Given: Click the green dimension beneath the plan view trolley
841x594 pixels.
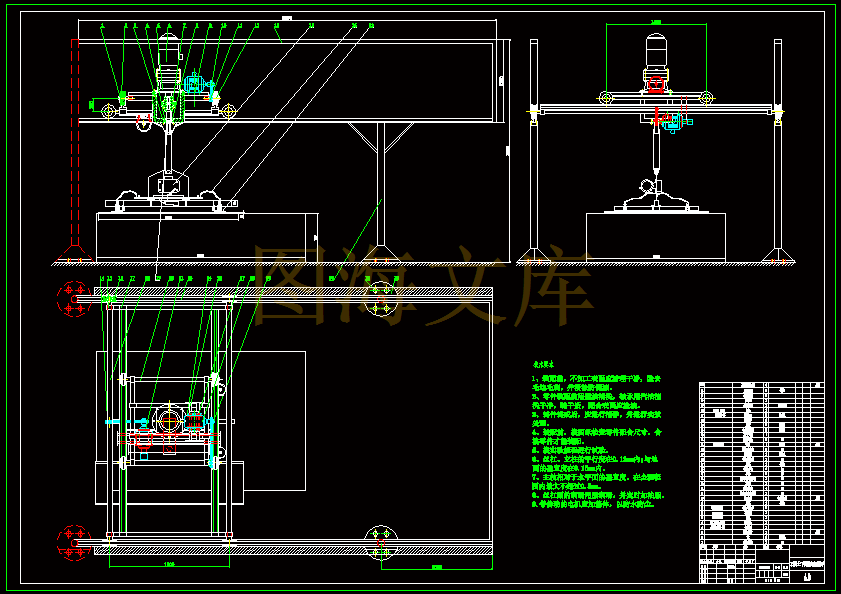Looking at the screenshot, I should tap(169, 566).
